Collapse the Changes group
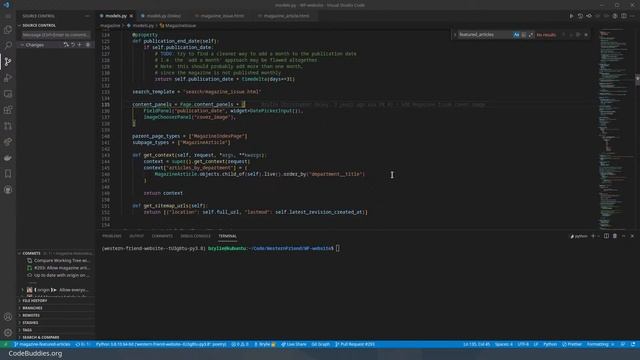Image resolution: width=640 pixels, height=360 pixels. tap(22, 45)
